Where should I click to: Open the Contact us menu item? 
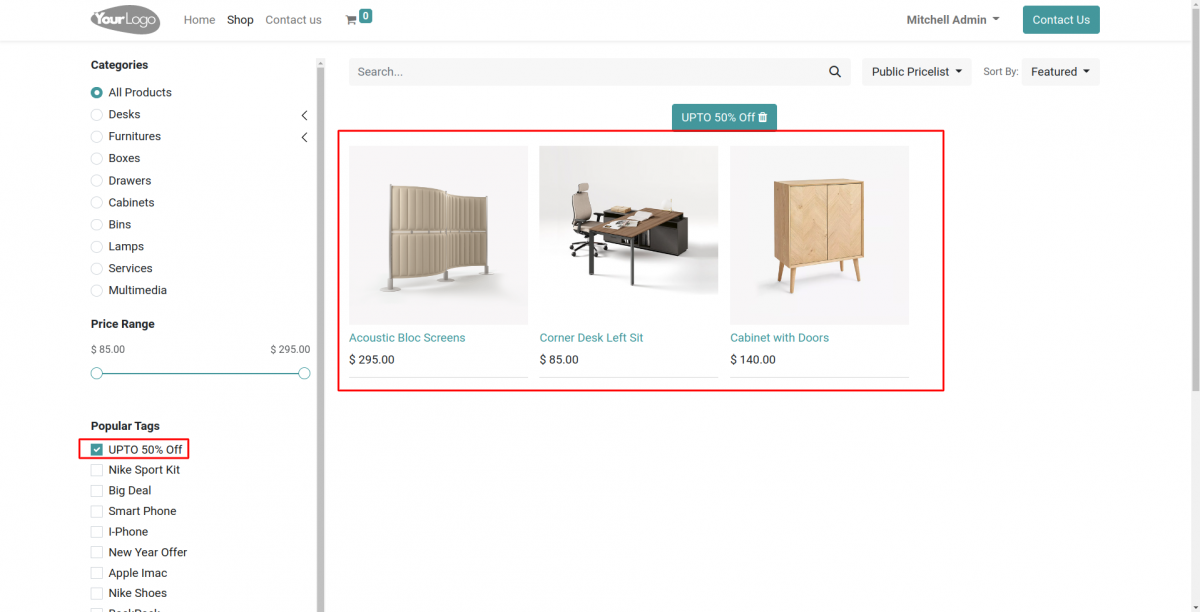tap(293, 19)
